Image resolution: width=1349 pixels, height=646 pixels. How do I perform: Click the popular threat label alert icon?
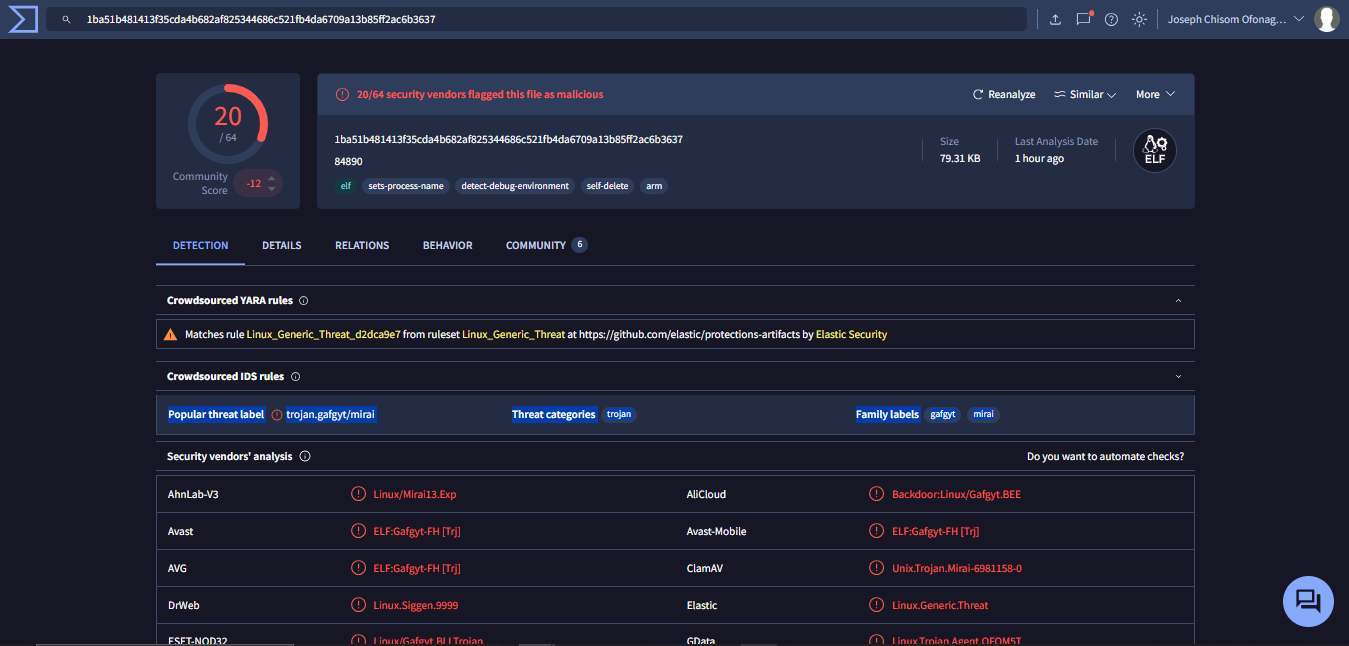coord(277,414)
